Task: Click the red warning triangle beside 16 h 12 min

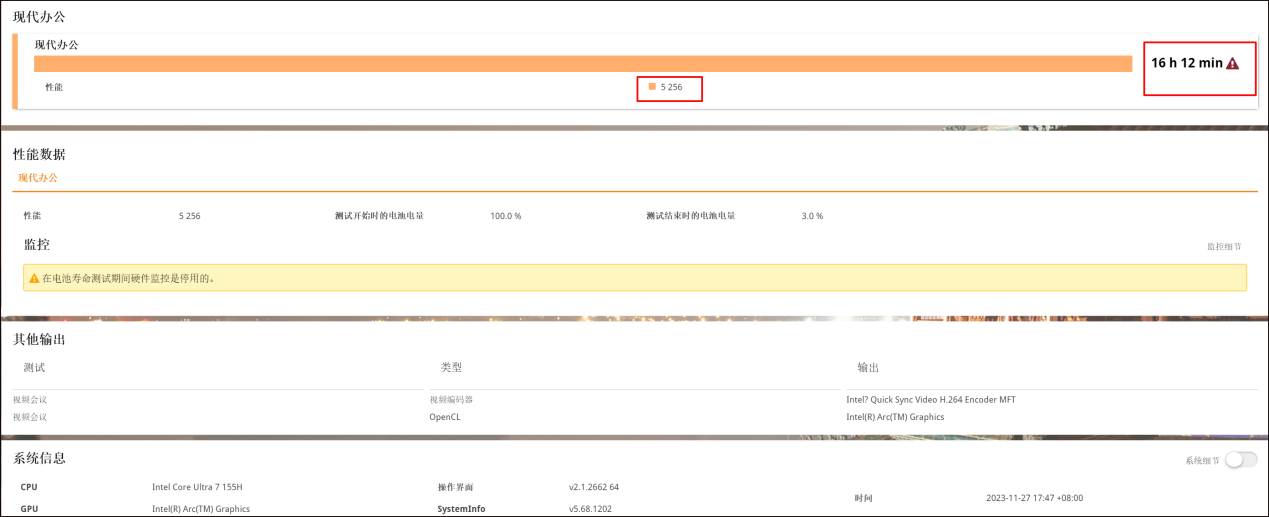Action: point(1232,63)
